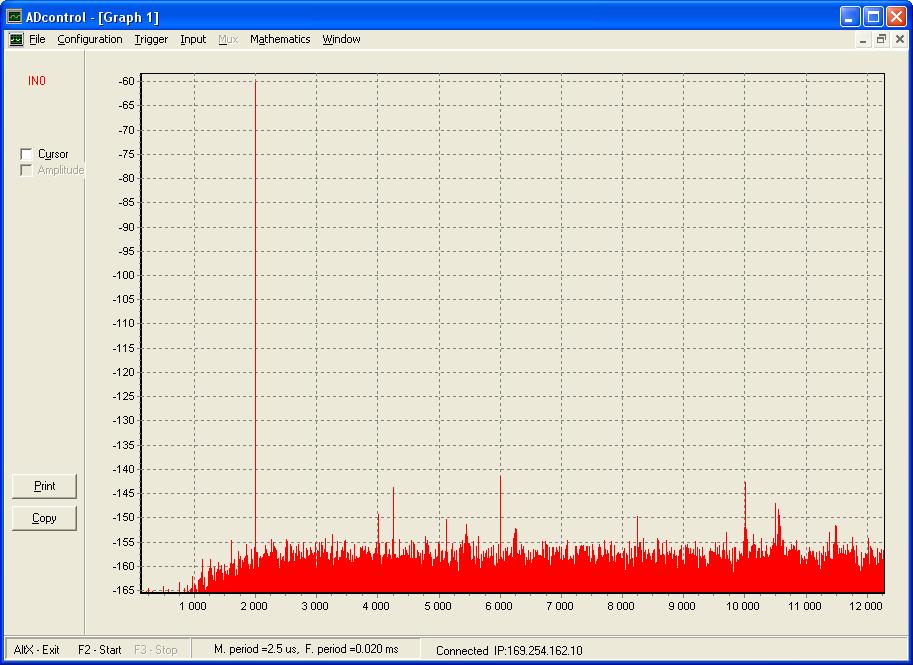913x665 pixels.
Task: Close the ADcontrol application window
Action: pos(896,17)
